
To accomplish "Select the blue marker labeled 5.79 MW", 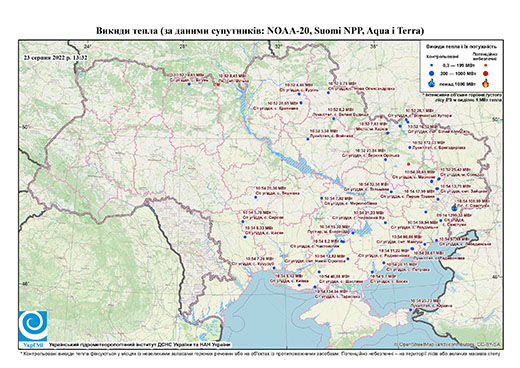I will pos(243,222).
